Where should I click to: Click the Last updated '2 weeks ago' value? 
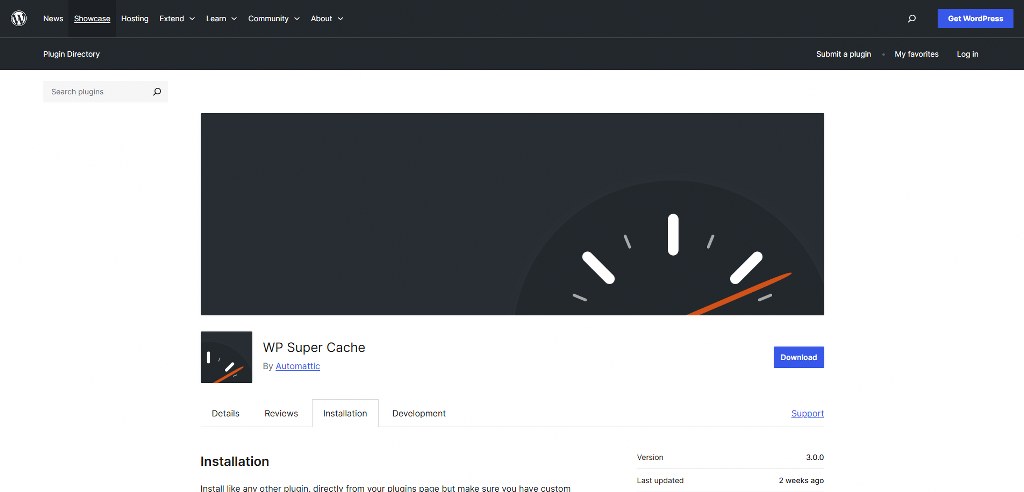(801, 480)
